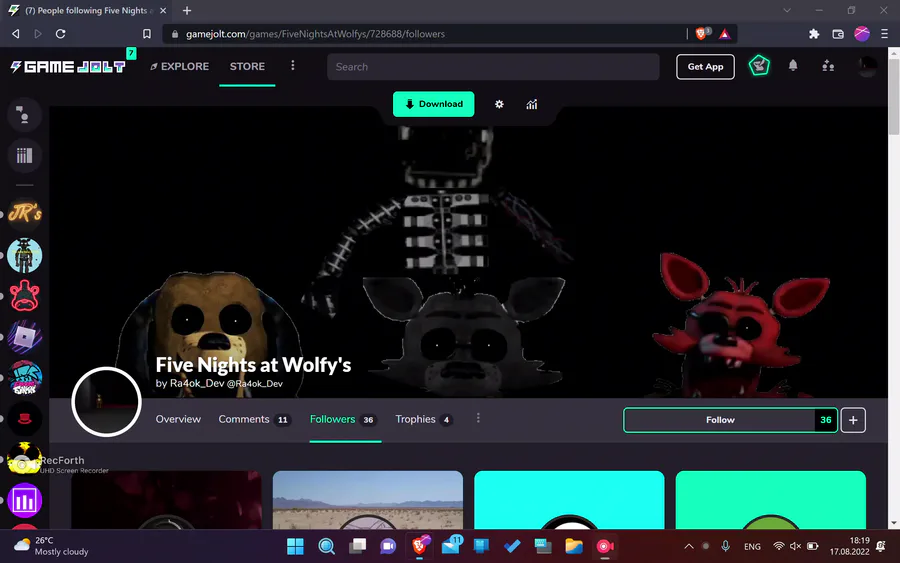Open the red top hat community icon
Image resolution: width=900 pixels, height=563 pixels.
24,418
